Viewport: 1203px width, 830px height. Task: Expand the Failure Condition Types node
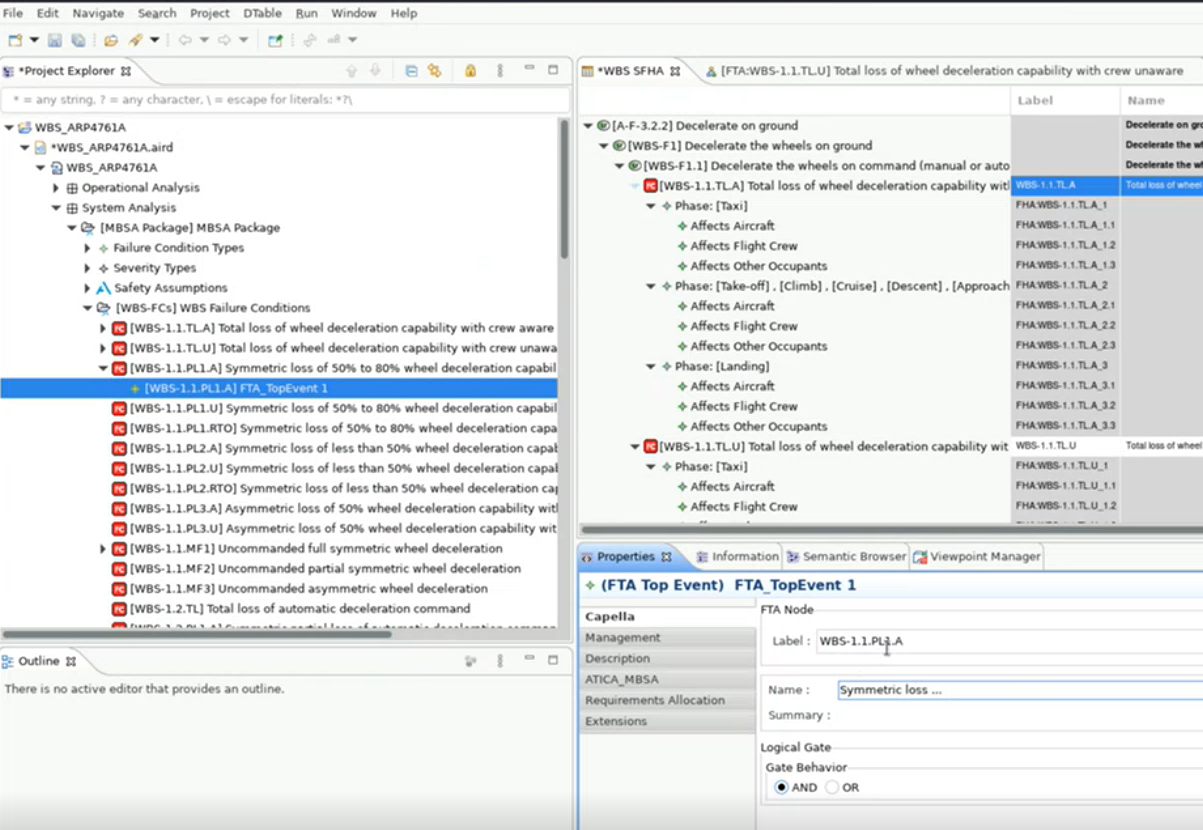(x=87, y=248)
